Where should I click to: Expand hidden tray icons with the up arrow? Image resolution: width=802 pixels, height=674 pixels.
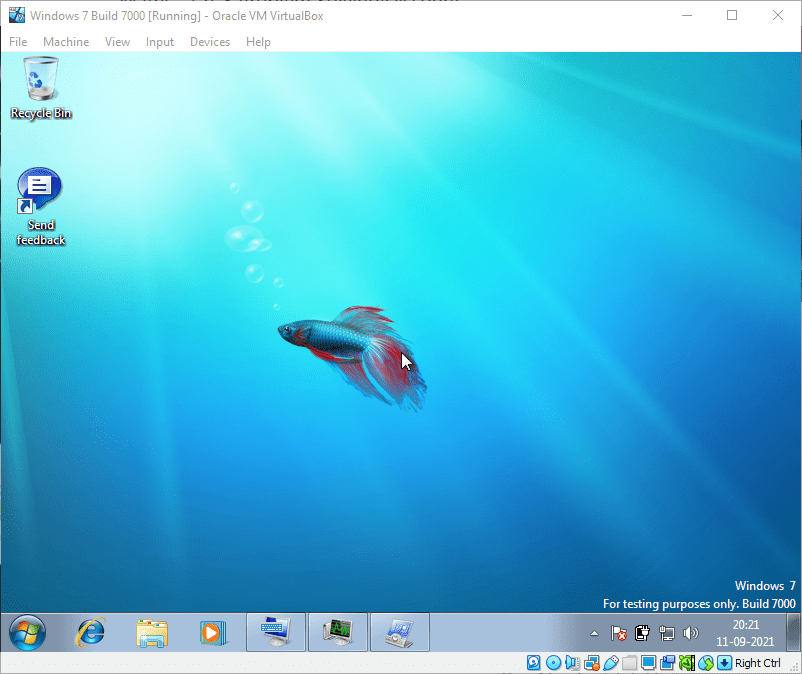[x=594, y=632]
